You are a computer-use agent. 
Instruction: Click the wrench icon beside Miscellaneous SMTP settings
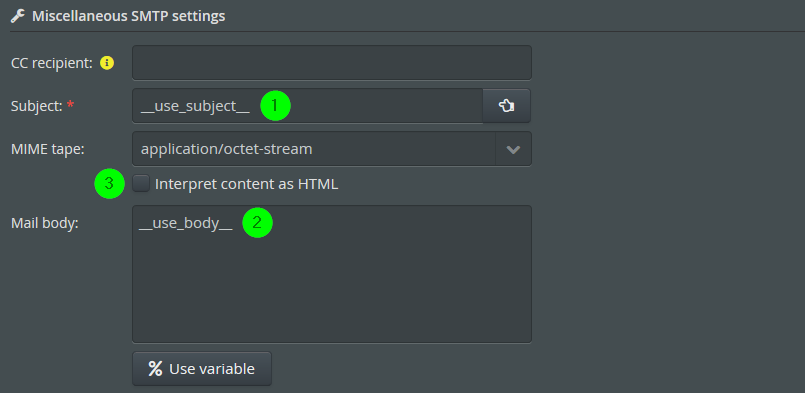pos(17,16)
